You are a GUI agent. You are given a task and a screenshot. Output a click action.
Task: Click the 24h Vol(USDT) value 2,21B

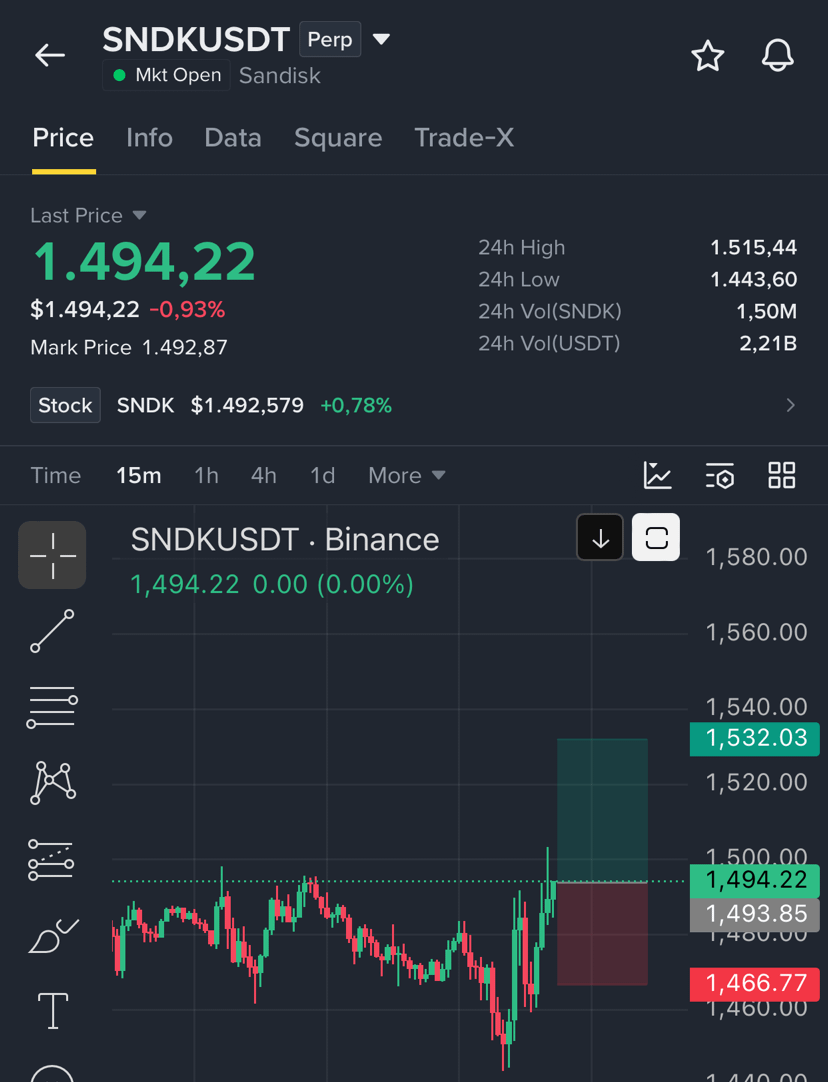tap(768, 344)
